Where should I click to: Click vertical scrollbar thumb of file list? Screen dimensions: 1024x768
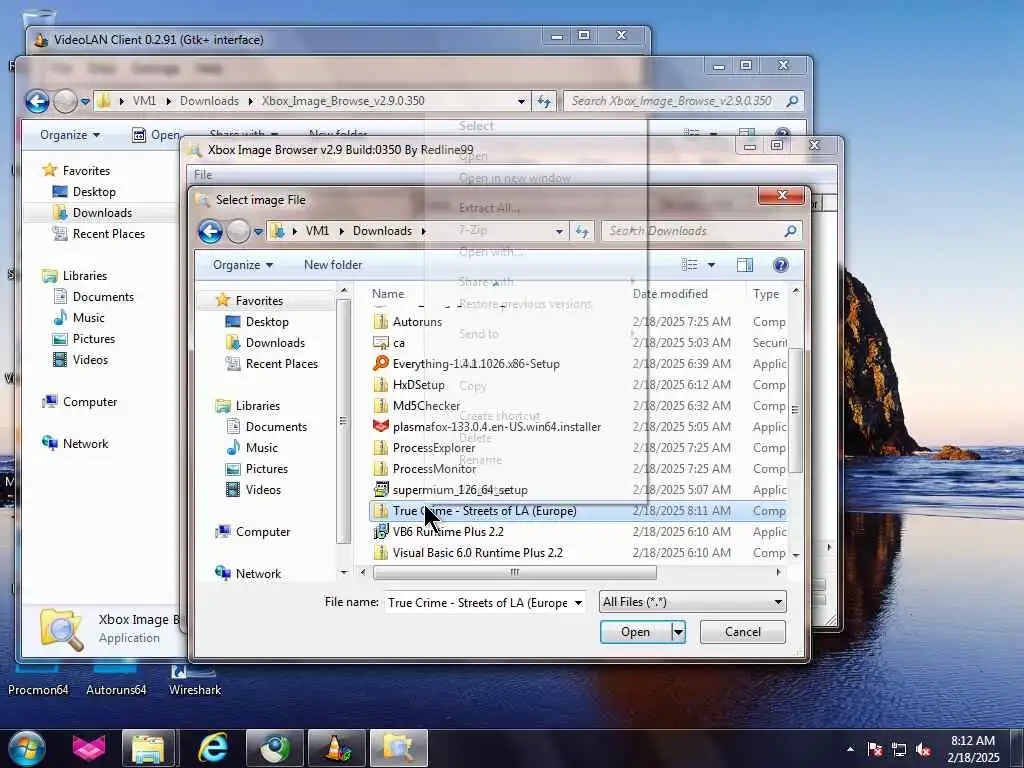[x=795, y=409]
